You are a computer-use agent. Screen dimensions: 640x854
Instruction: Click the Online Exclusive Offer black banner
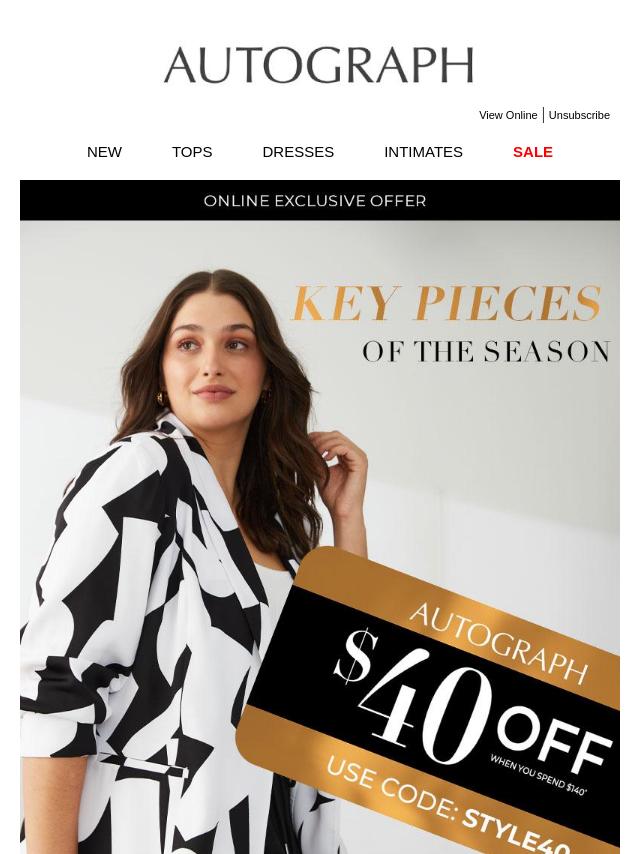tap(320, 200)
